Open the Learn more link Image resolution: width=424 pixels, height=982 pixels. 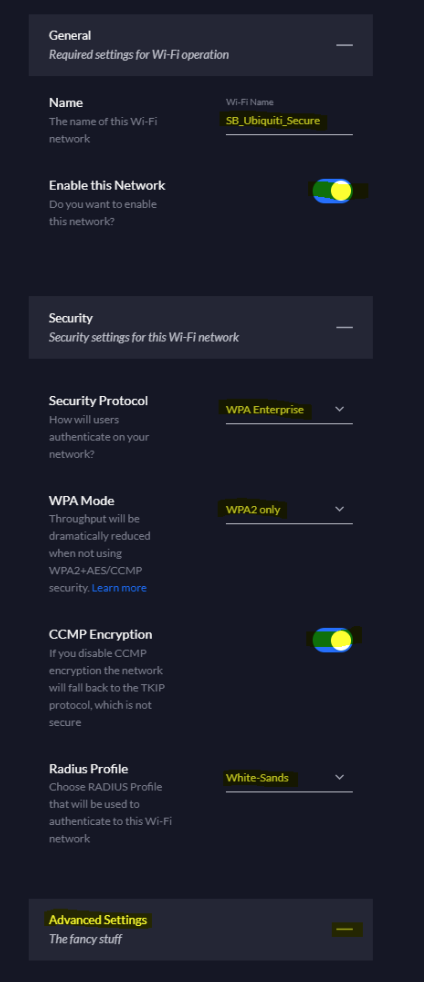pyautogui.click(x=119, y=587)
